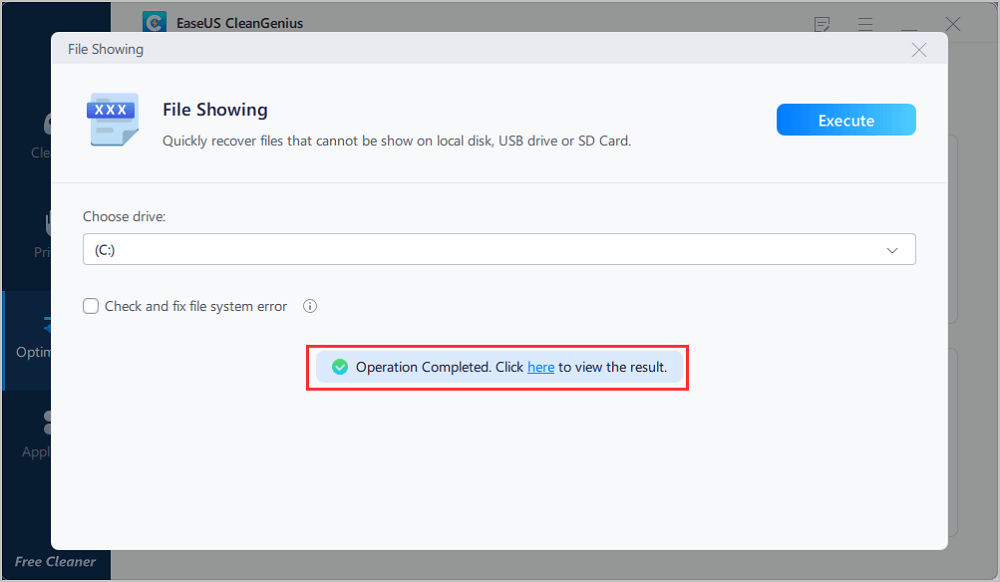Open the feedback note icon in title bar
Image resolution: width=1000 pixels, height=582 pixels.
coord(822,24)
